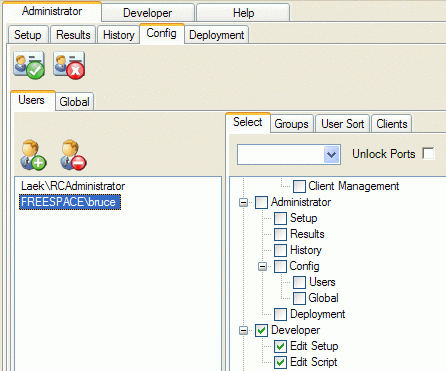This screenshot has height=371, width=446.
Task: Select user Laek\RCAdministrator in list
Action: click(73, 186)
